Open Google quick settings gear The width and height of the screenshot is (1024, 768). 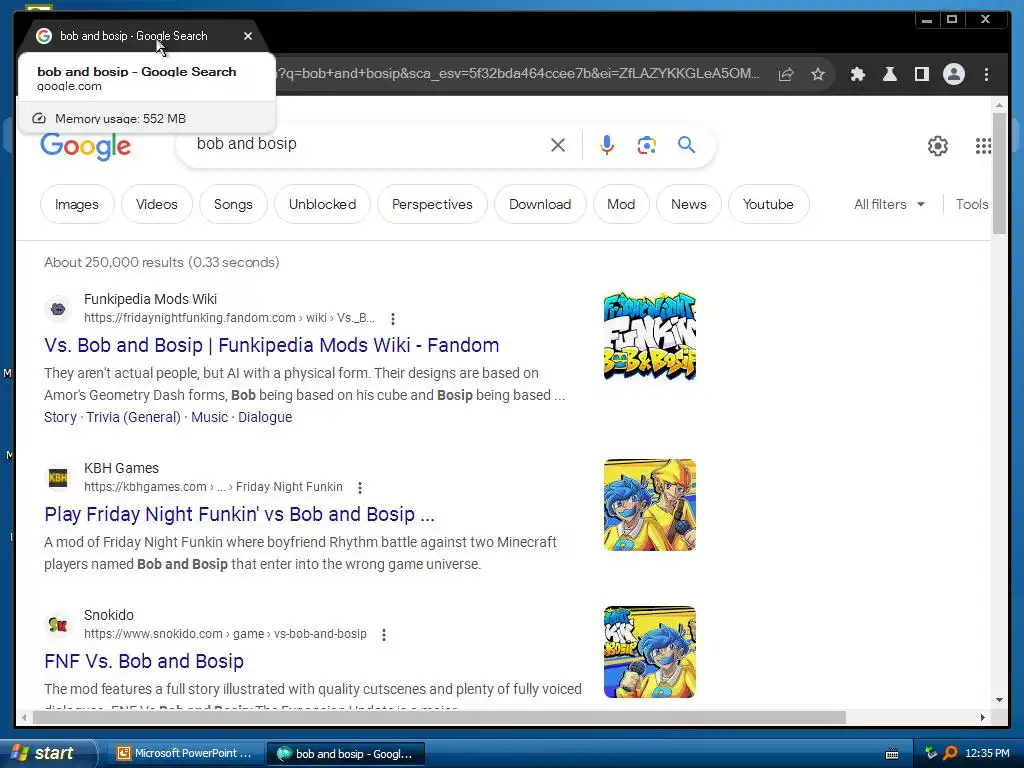tap(938, 146)
